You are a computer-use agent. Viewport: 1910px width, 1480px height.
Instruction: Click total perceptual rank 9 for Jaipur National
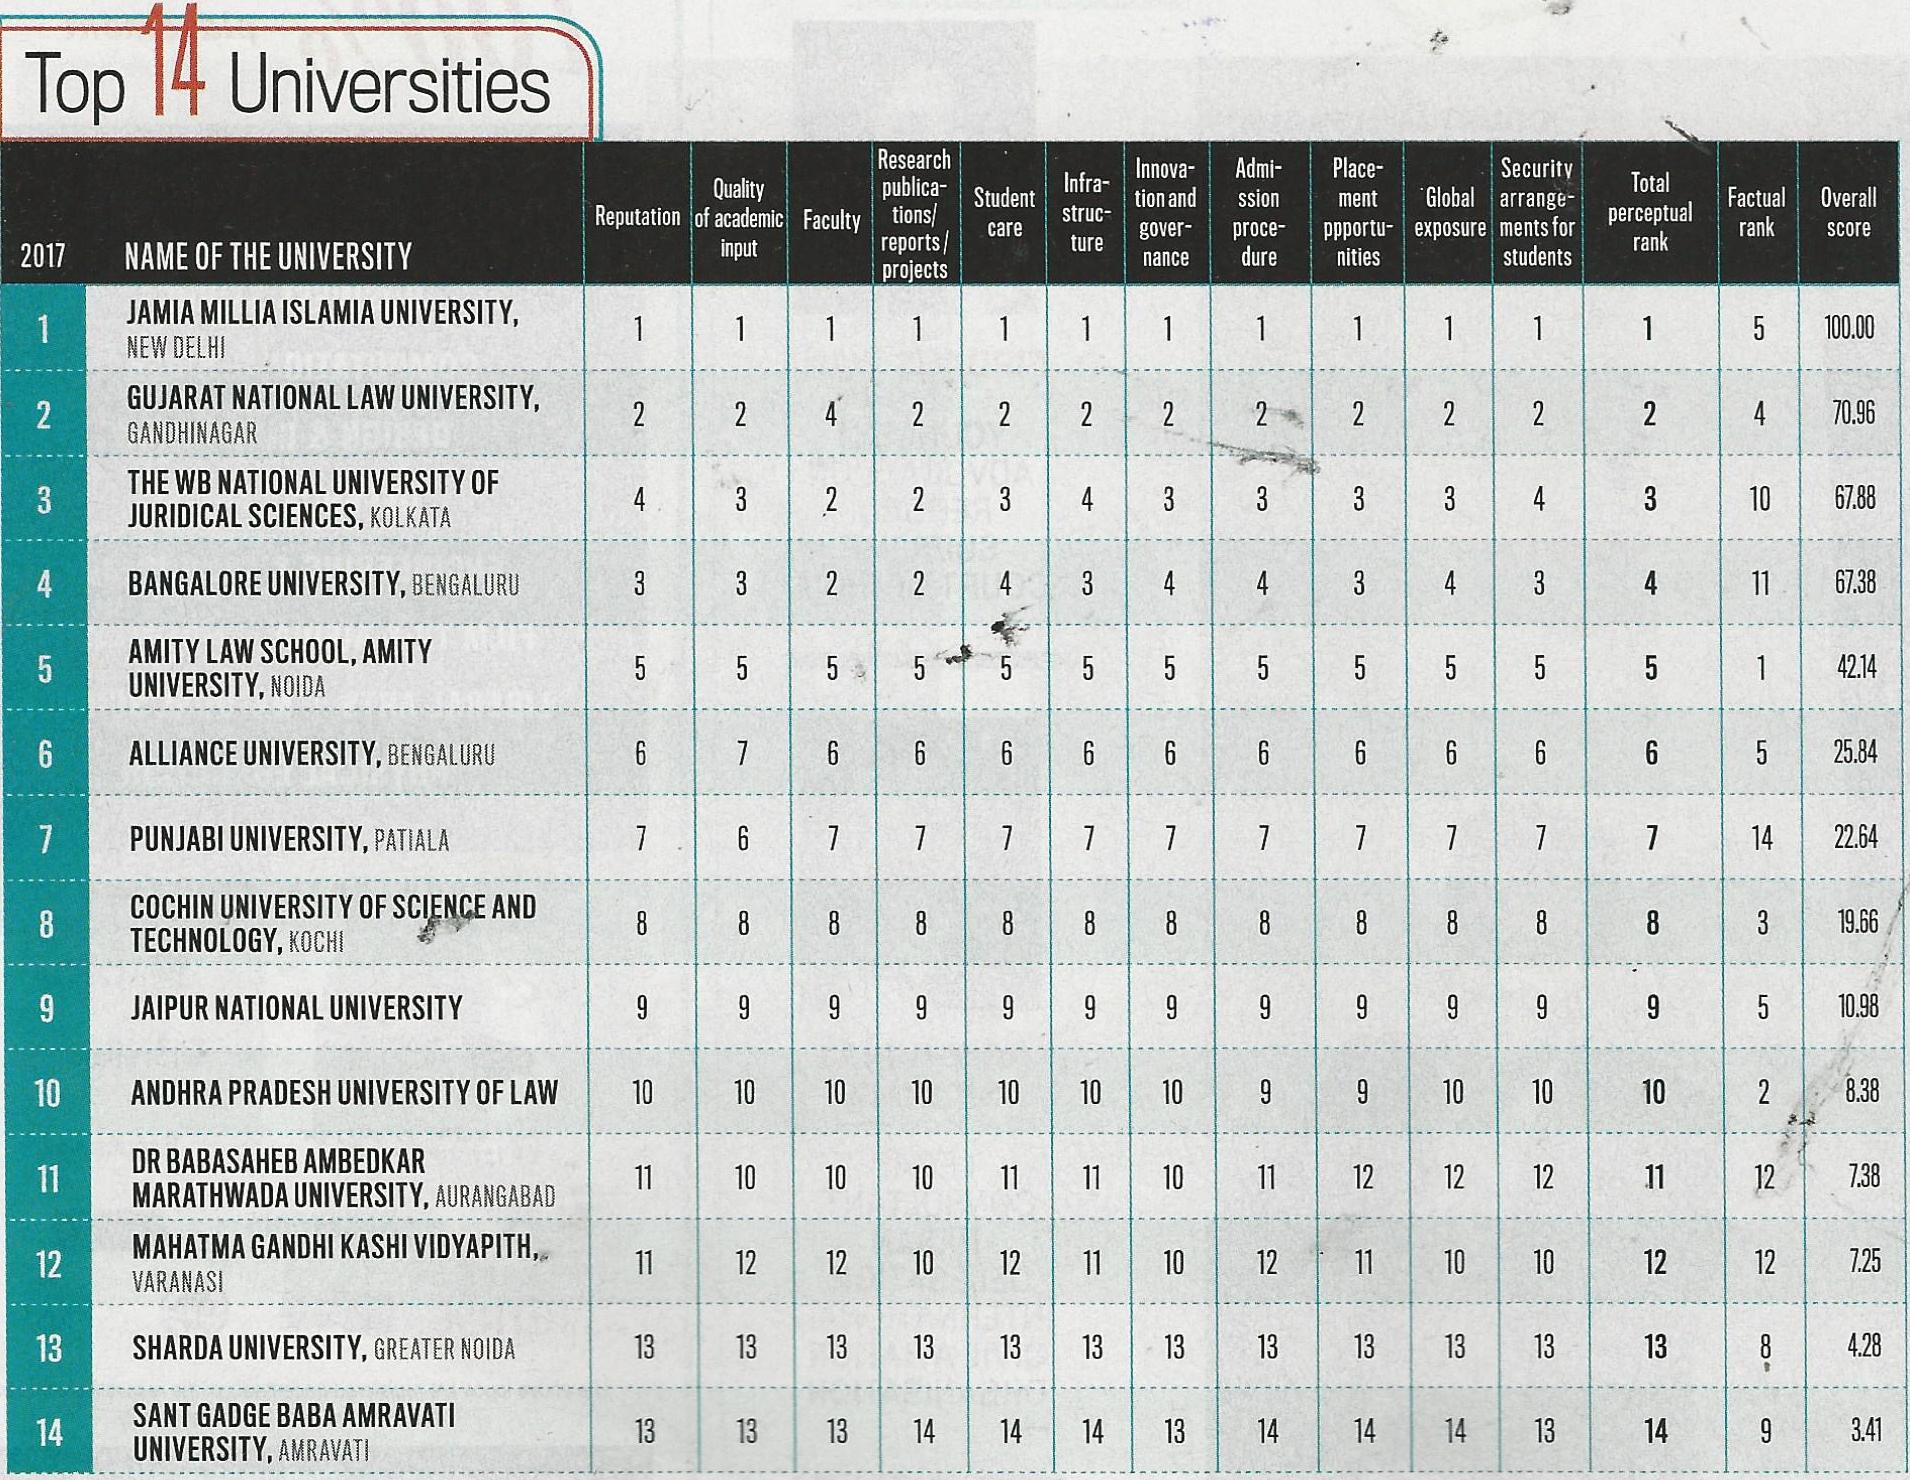coord(1653,1008)
